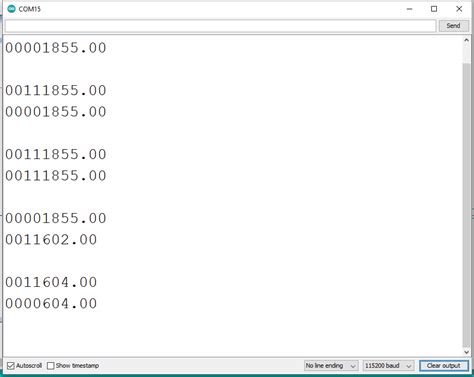The height and width of the screenshot is (377, 474).
Task: Close the COM15 serial monitor window
Action: point(459,9)
